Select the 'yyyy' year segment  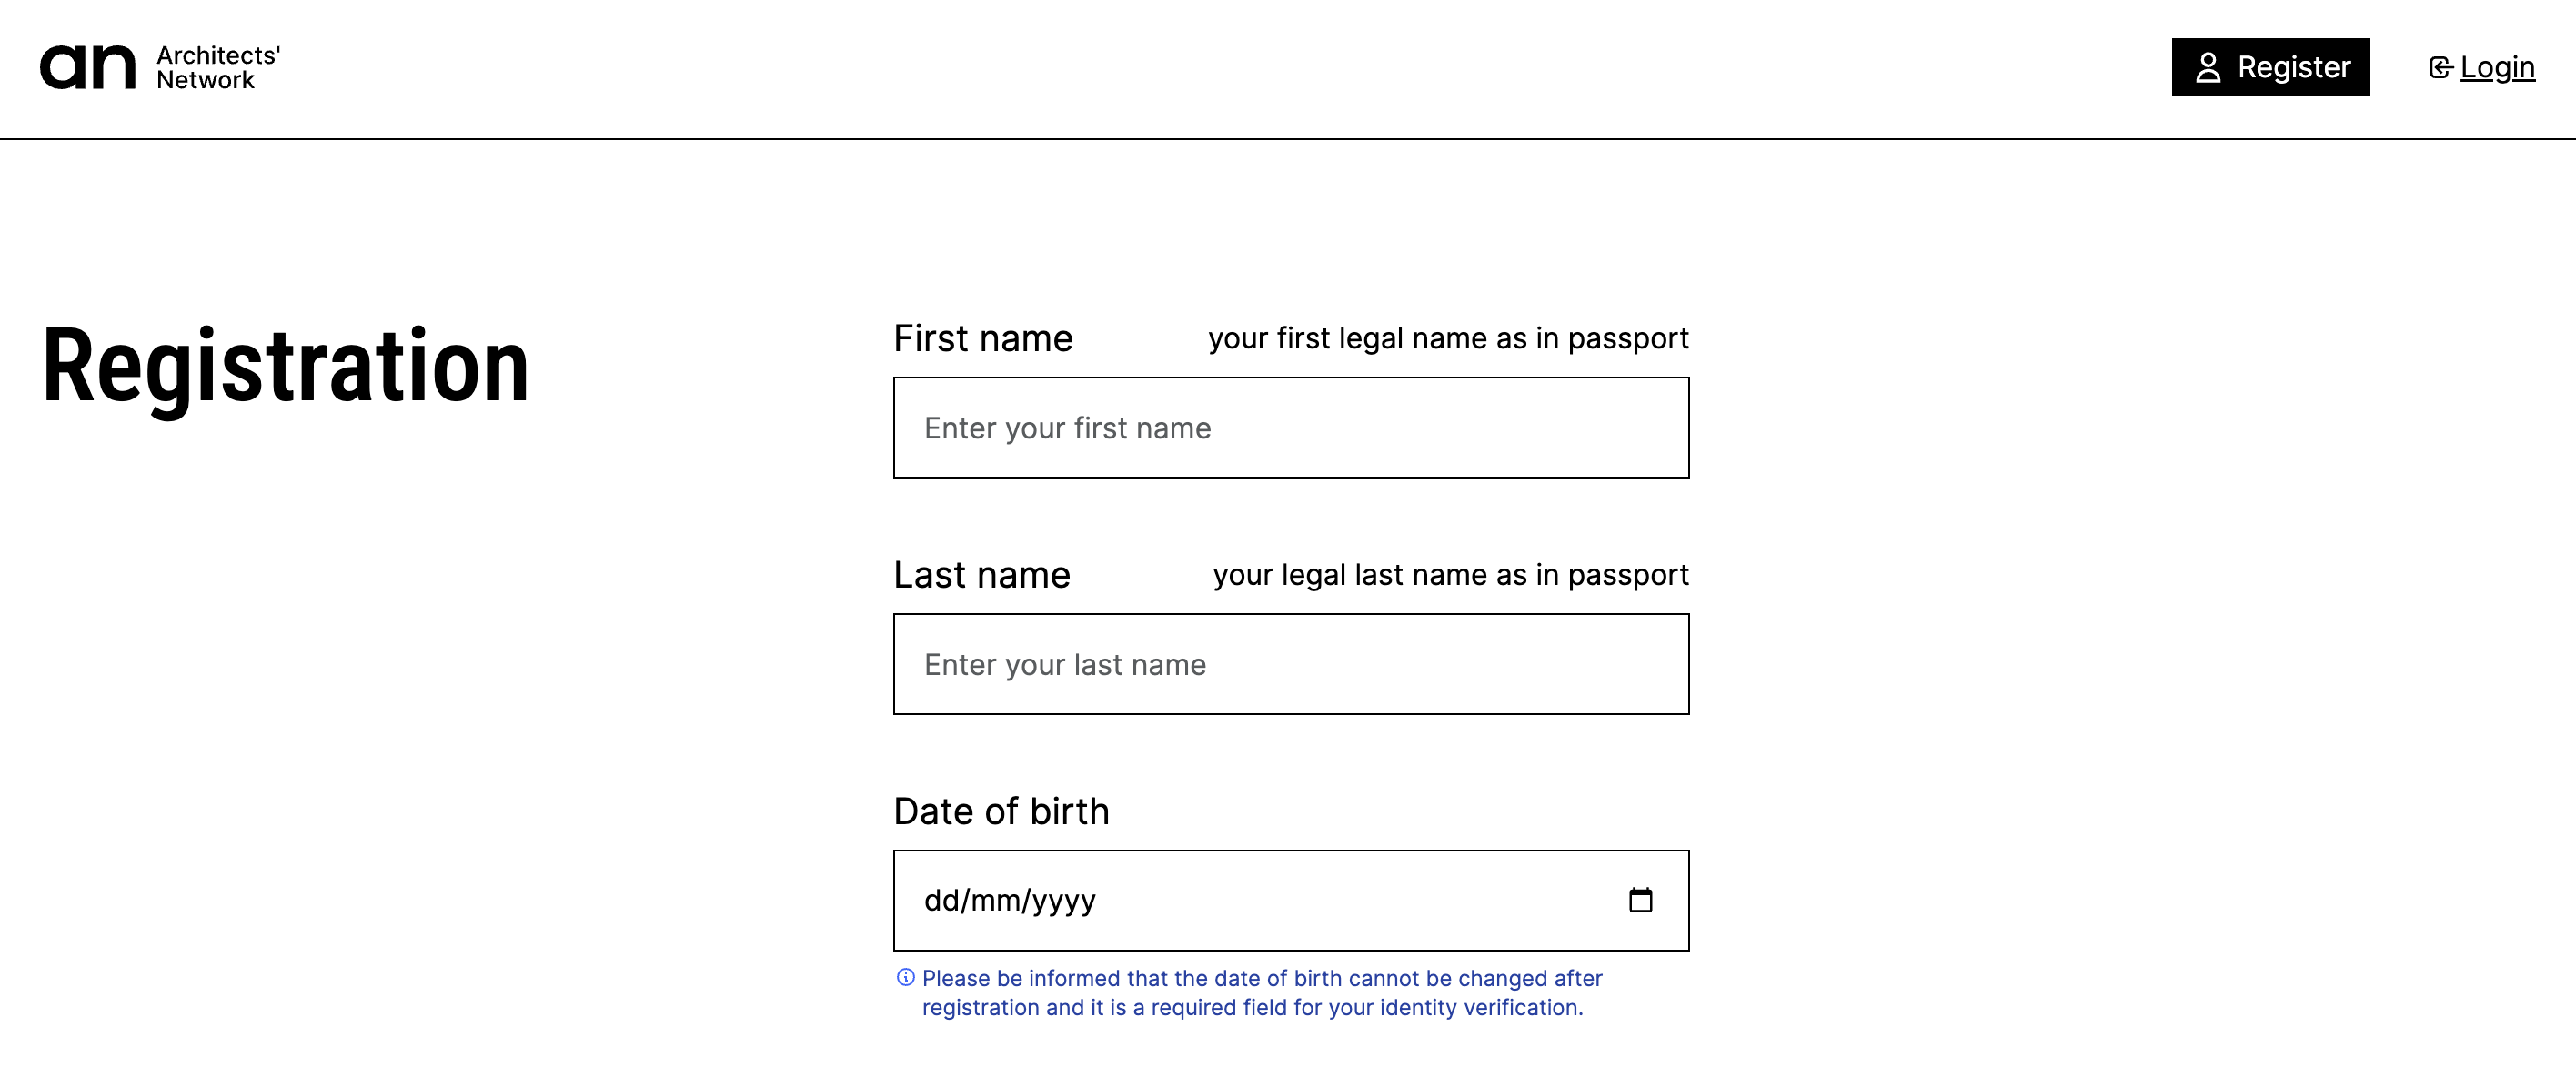point(1063,900)
